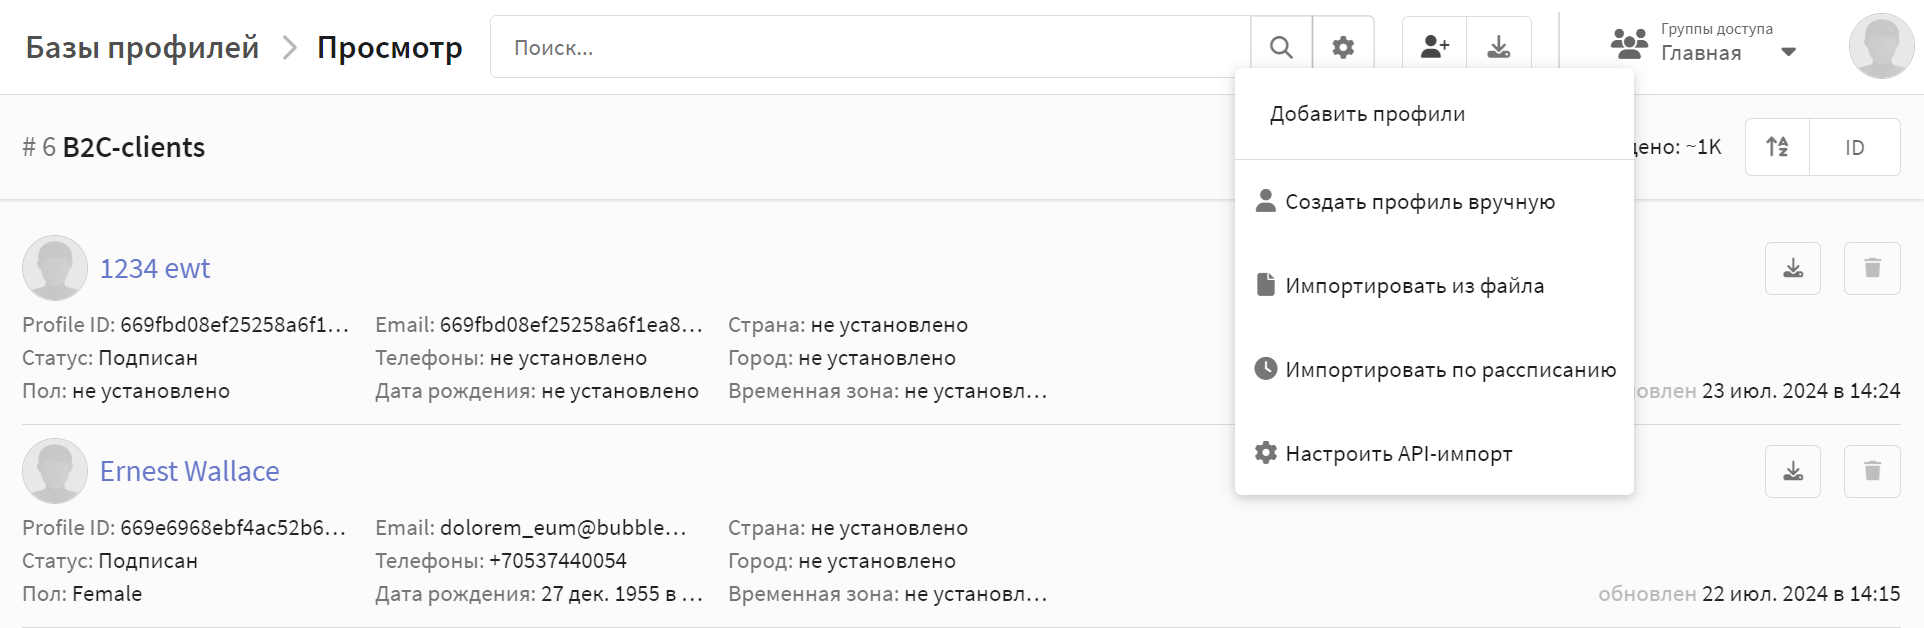Open the user account avatar menu

pos(1881,46)
